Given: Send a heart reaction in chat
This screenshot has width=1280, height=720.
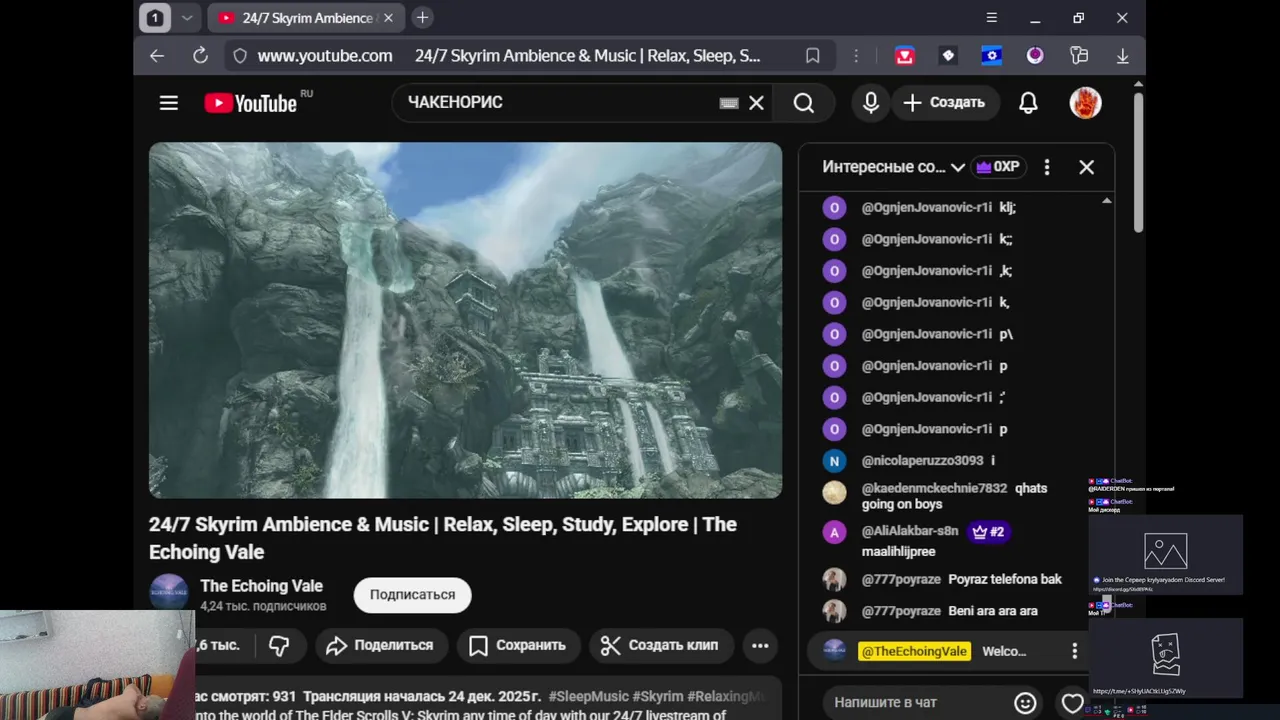Looking at the screenshot, I should pos(1072,703).
